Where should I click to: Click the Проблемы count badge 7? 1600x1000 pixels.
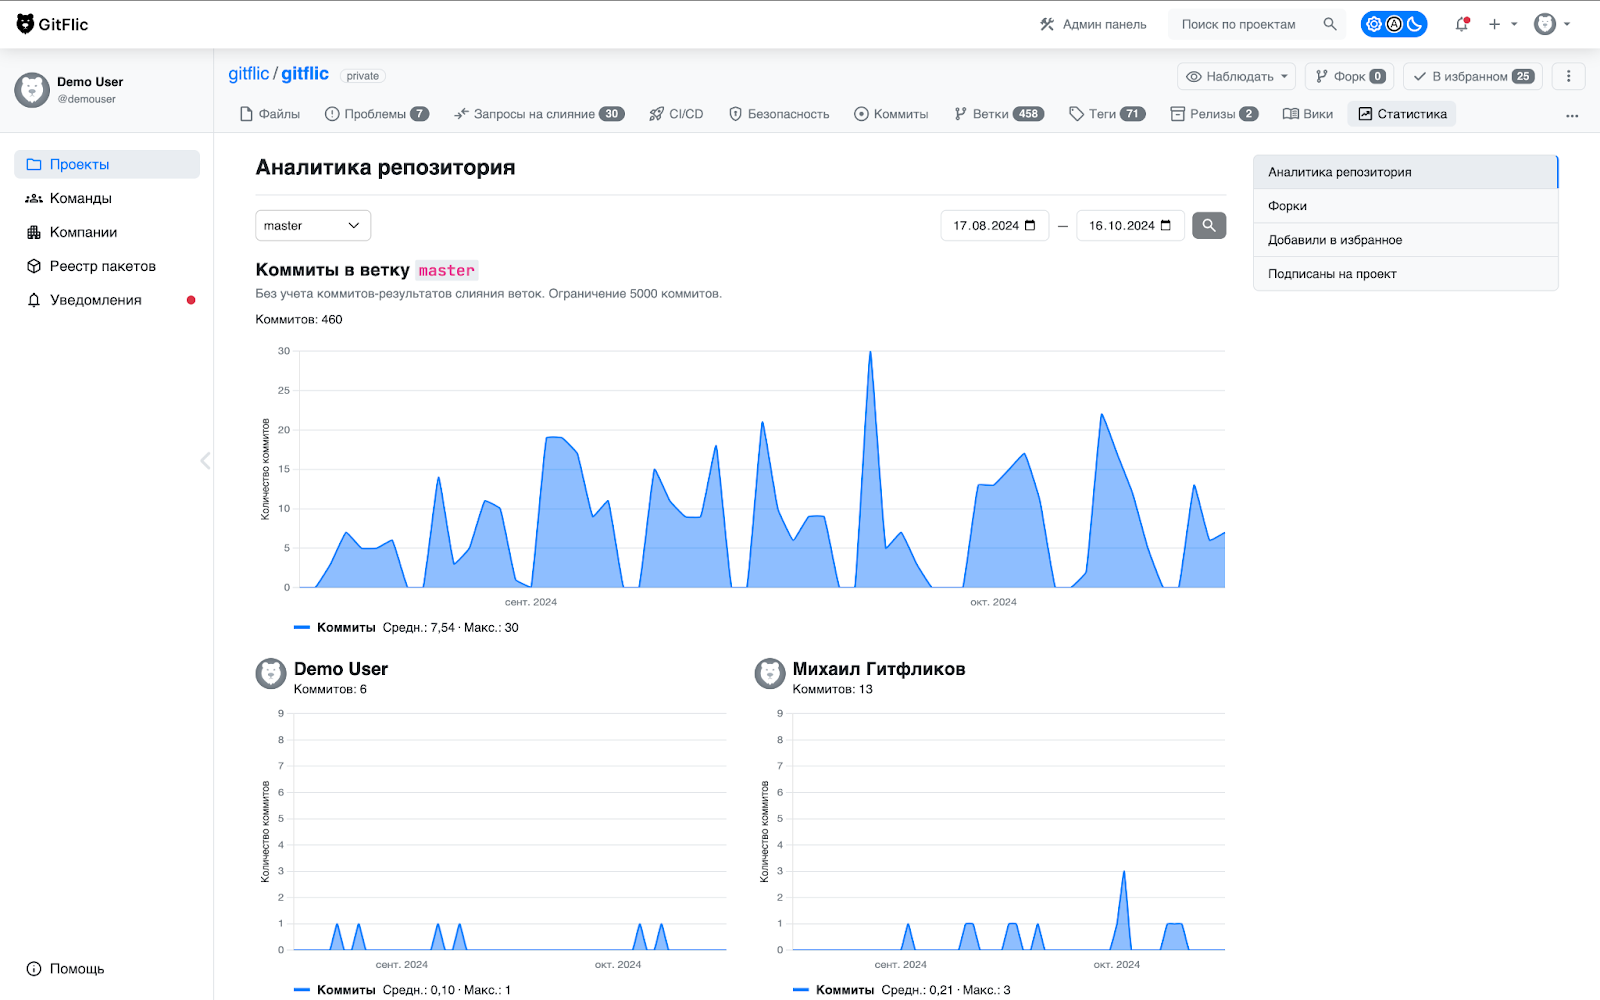(420, 114)
